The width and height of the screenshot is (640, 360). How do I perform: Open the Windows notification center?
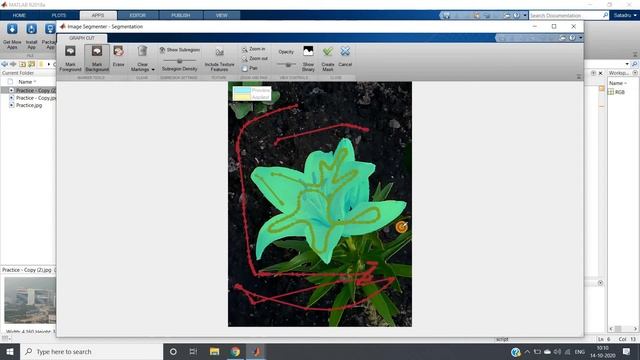(627, 351)
